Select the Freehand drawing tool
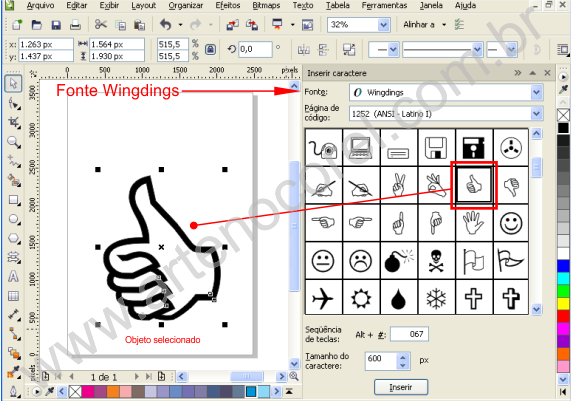571x402 pixels. coord(14,161)
